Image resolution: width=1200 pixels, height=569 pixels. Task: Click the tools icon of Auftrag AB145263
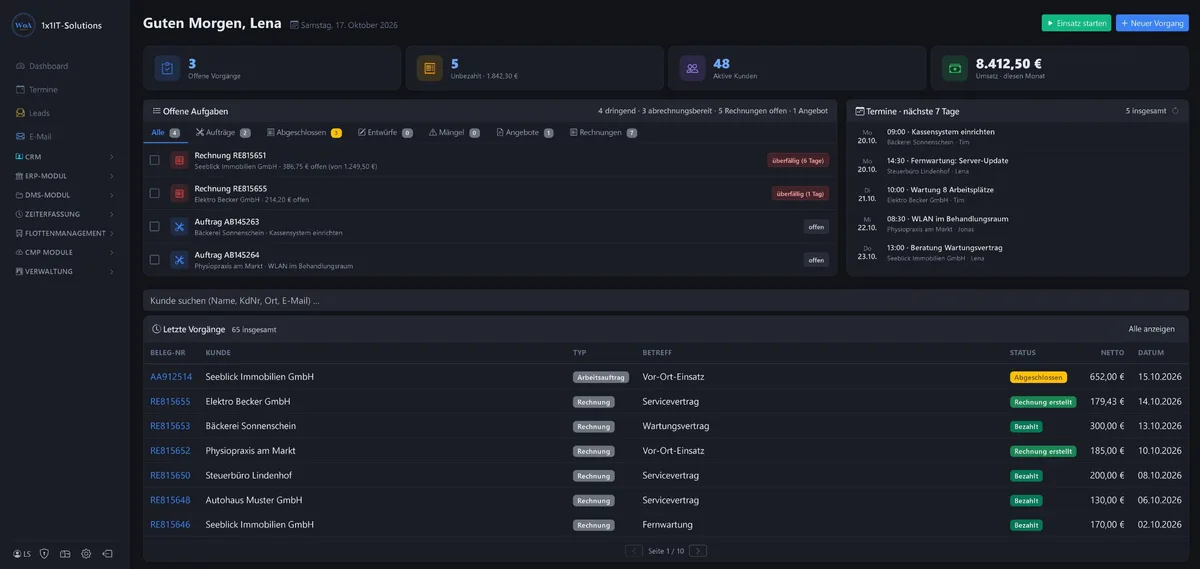point(179,227)
